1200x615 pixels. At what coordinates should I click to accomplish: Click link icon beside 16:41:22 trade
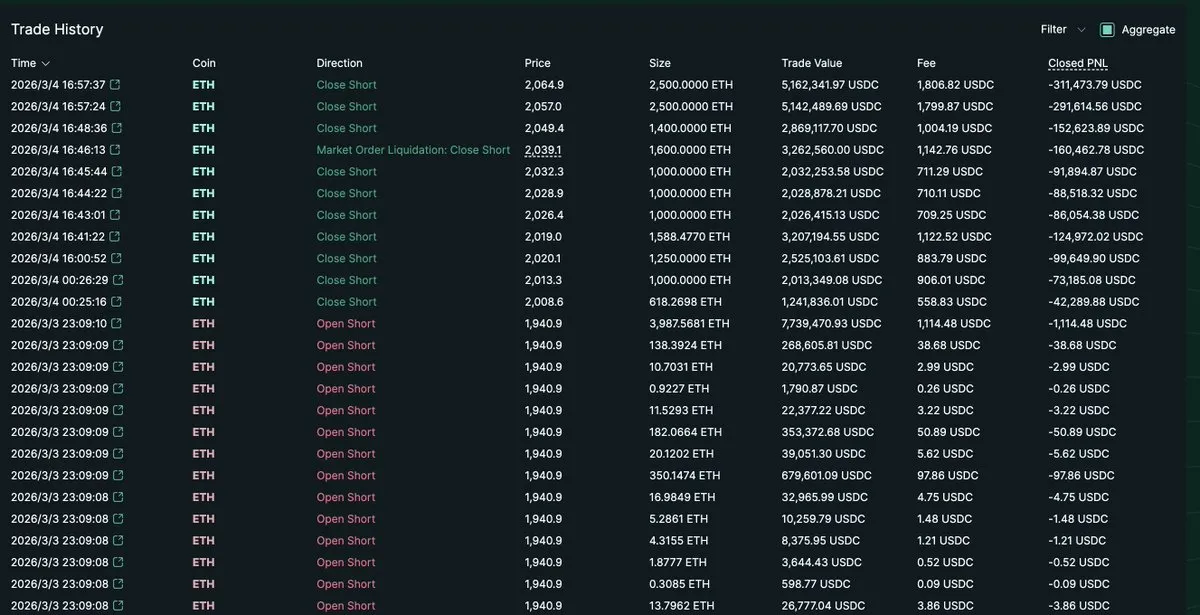pyautogui.click(x=115, y=237)
